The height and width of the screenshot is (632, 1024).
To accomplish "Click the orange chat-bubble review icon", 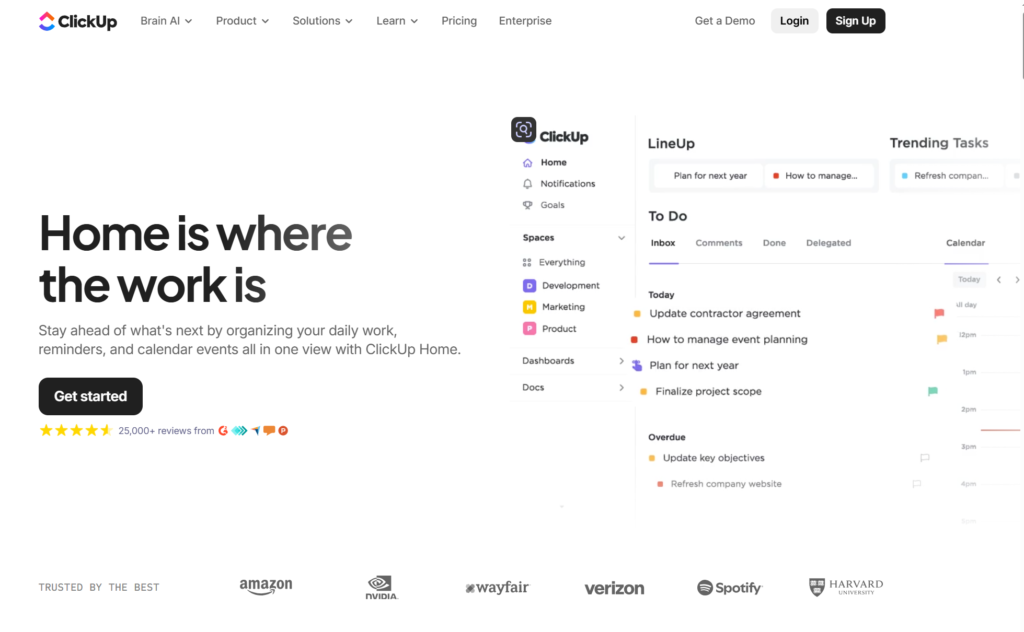I will pos(269,431).
